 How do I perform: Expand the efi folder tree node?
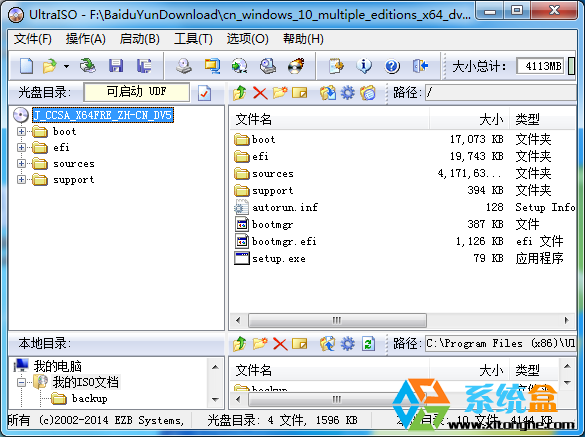coord(21,147)
